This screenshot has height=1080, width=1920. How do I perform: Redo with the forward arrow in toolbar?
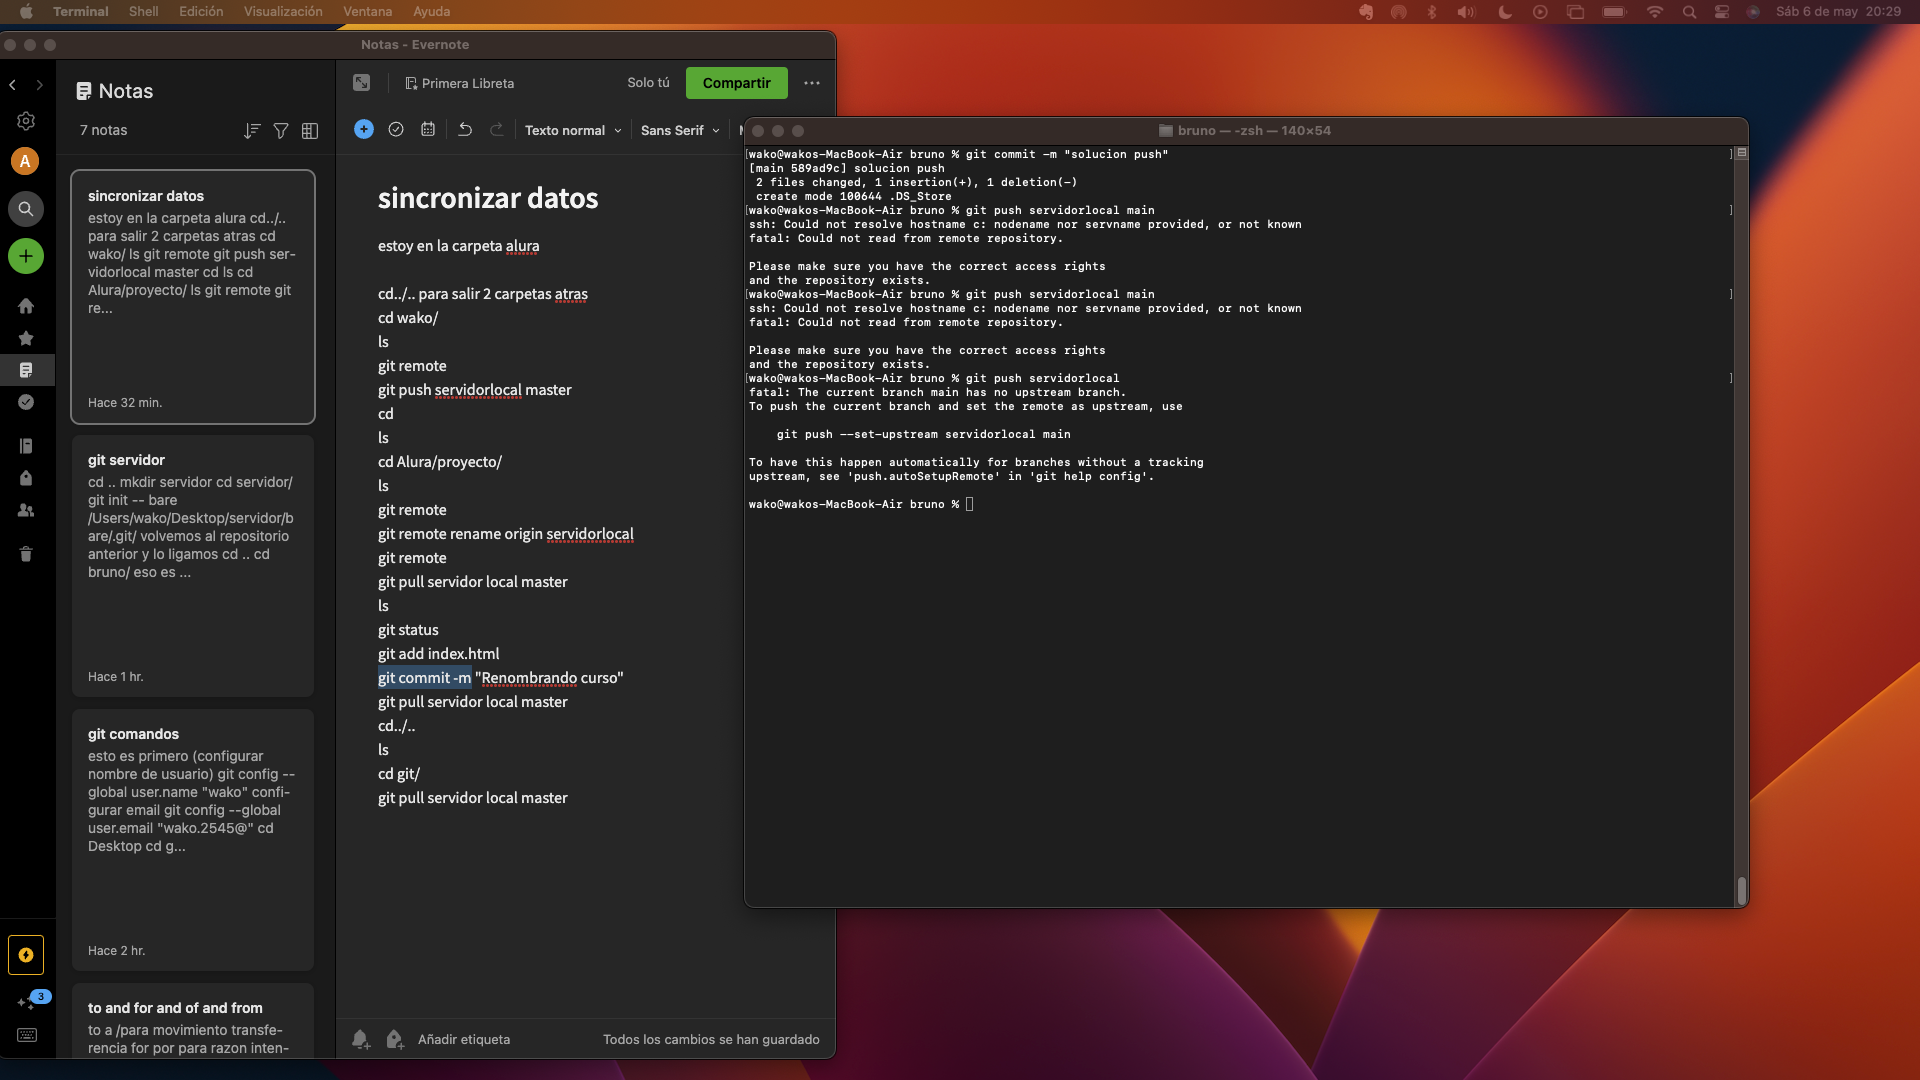pyautogui.click(x=497, y=129)
